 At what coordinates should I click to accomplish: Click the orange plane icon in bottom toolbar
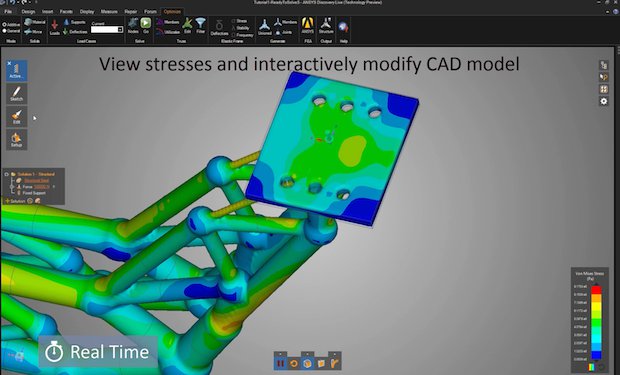coord(321,363)
